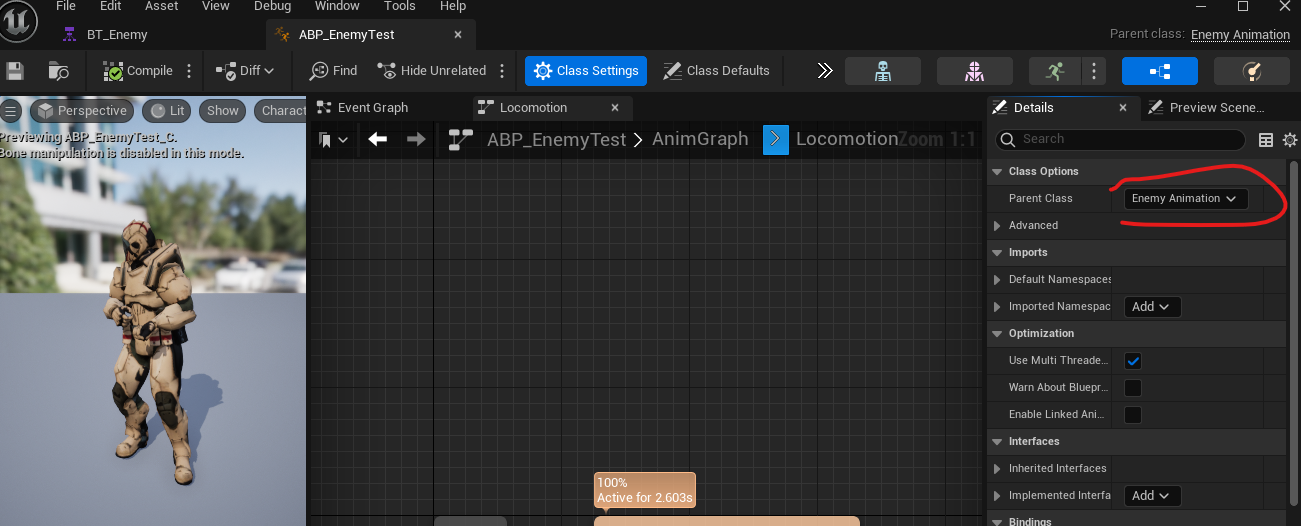The image size is (1301, 526).
Task: Switch to the Event Graph tab
Action: [x=372, y=108]
